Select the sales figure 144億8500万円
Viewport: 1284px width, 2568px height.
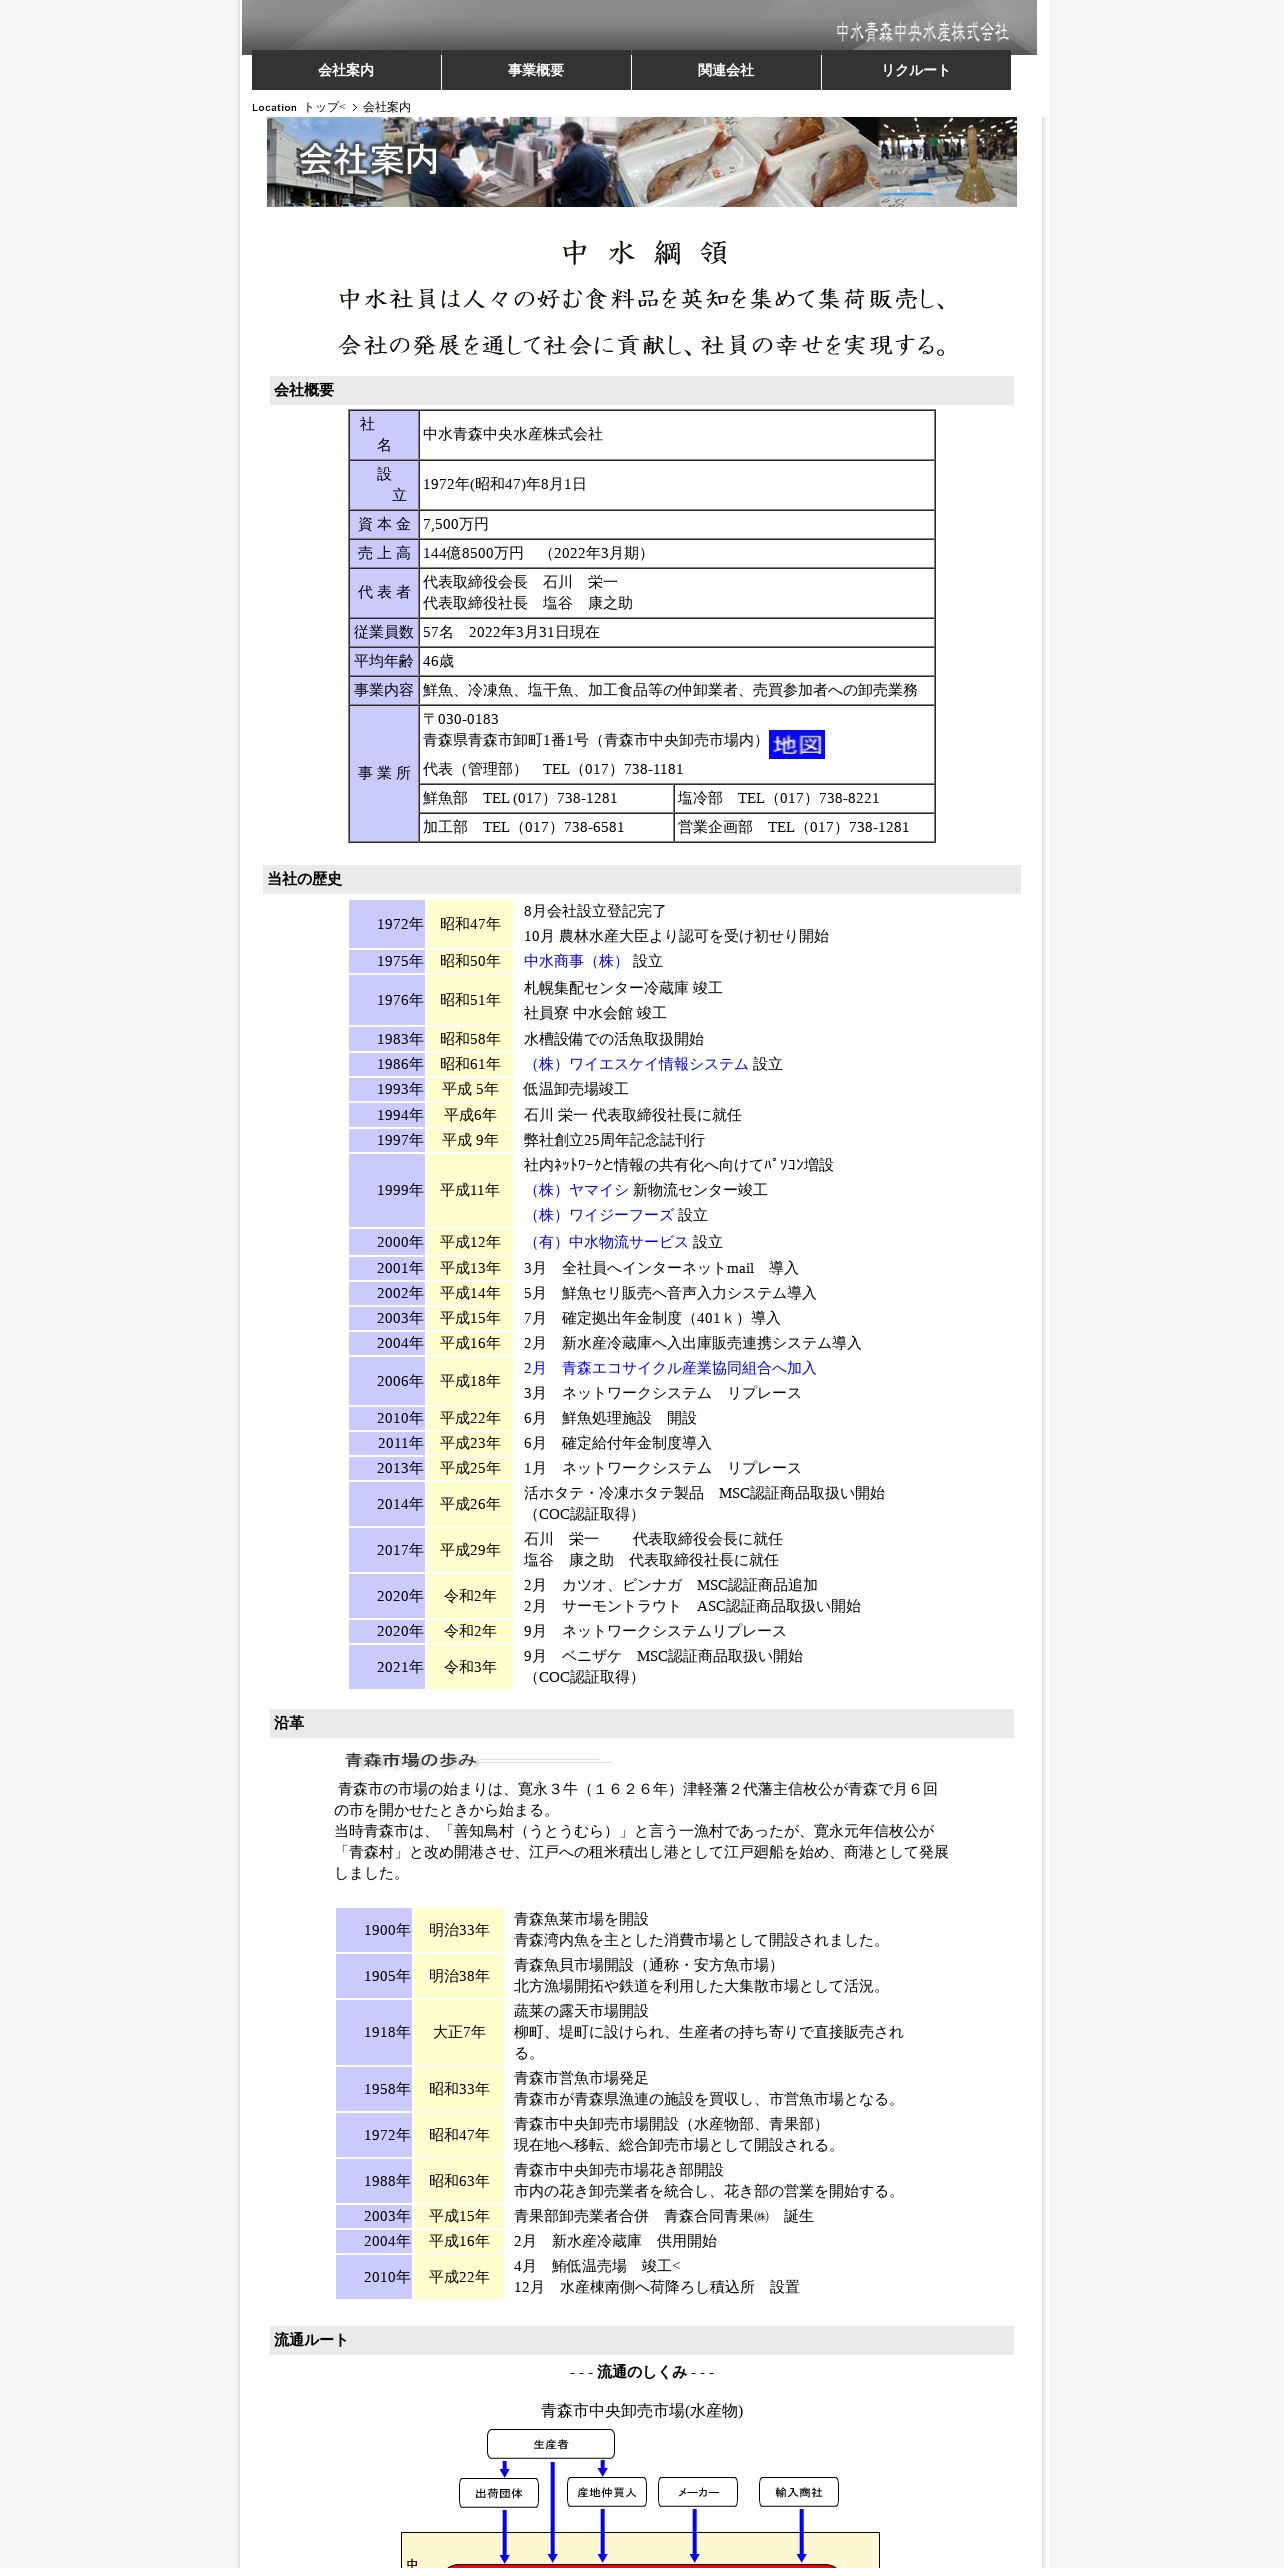(x=473, y=553)
